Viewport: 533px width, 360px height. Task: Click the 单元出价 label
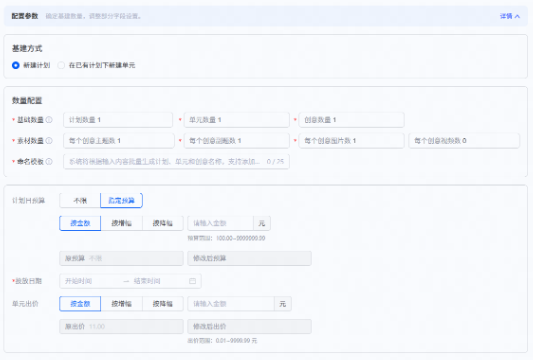tap(25, 304)
